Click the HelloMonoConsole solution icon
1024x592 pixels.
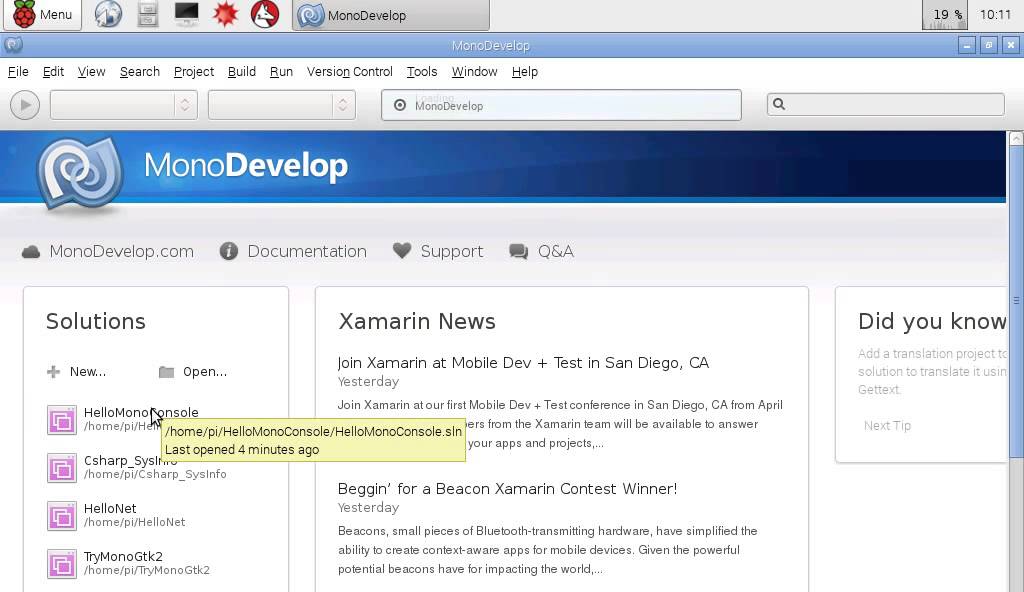tap(61, 420)
